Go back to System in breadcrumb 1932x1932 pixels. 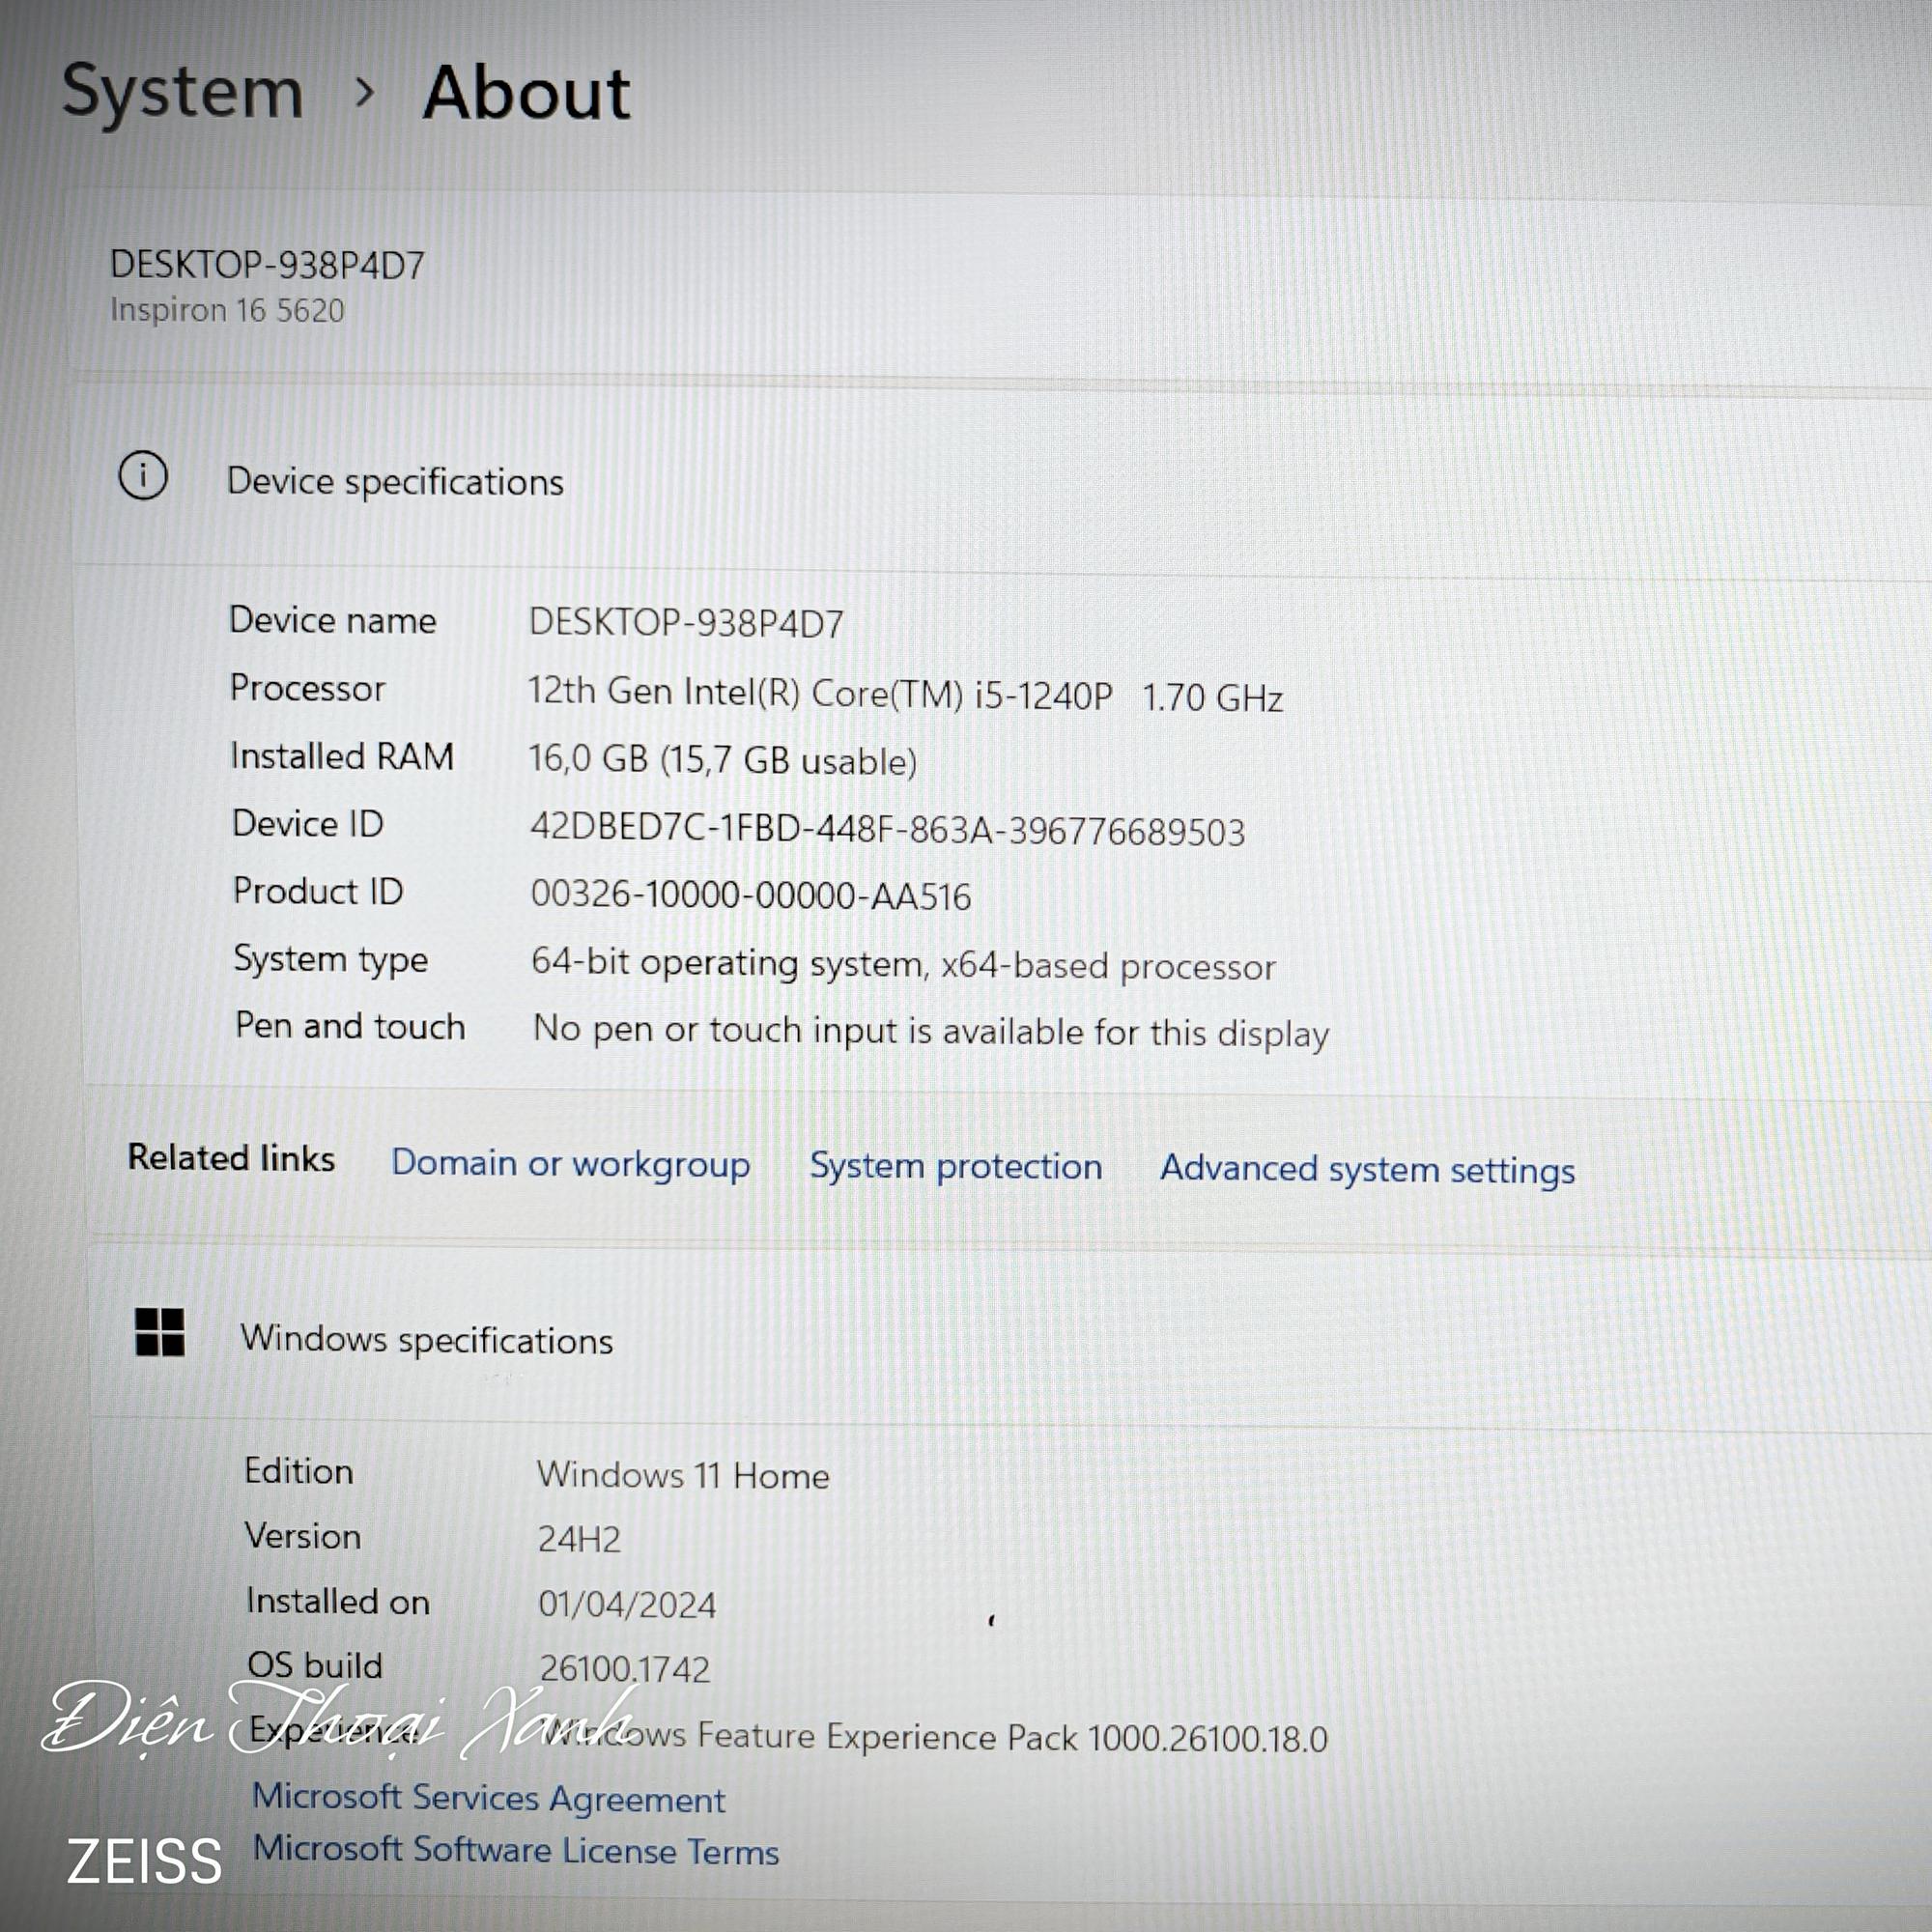(x=183, y=92)
